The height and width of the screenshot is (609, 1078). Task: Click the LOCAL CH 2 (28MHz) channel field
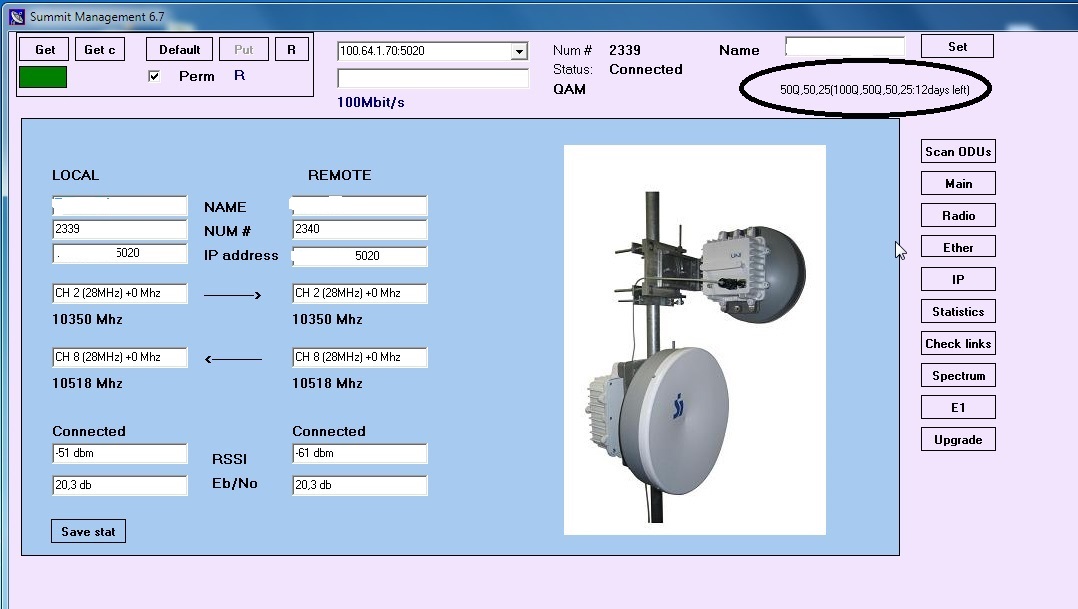[x=120, y=294]
